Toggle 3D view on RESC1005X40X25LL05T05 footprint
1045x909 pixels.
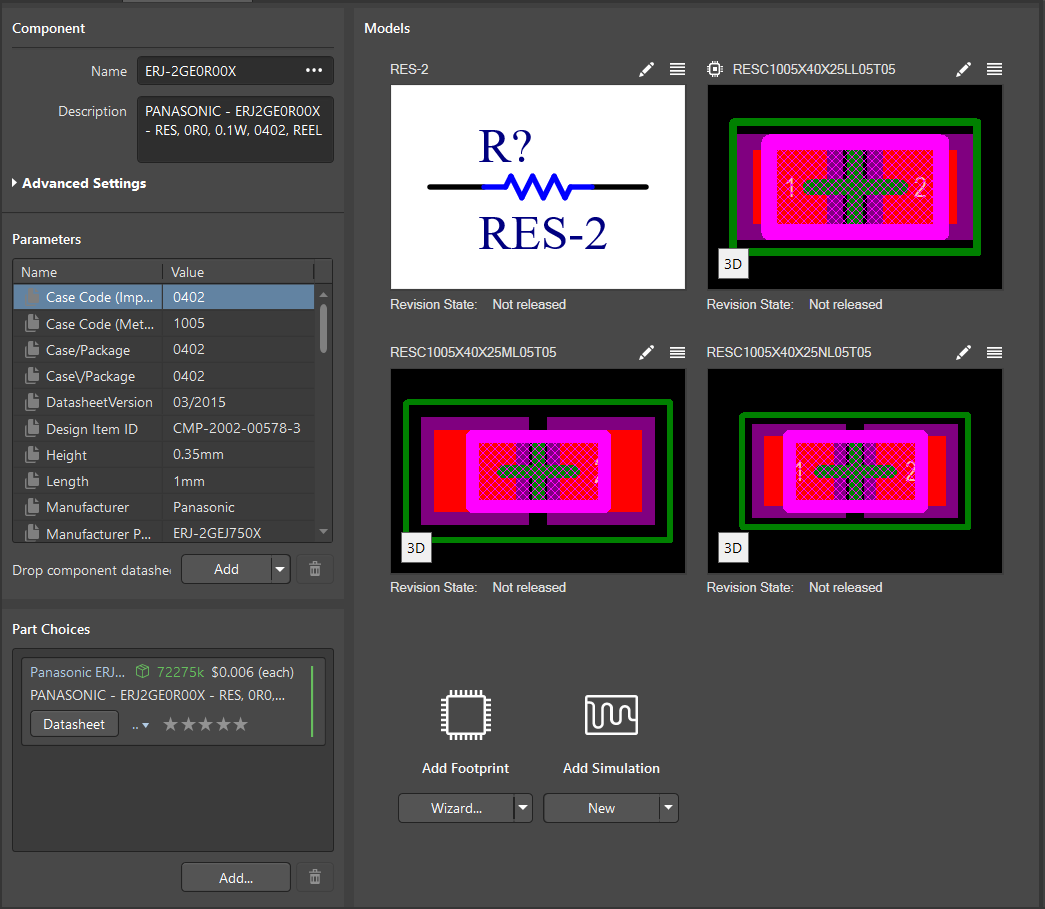point(733,264)
